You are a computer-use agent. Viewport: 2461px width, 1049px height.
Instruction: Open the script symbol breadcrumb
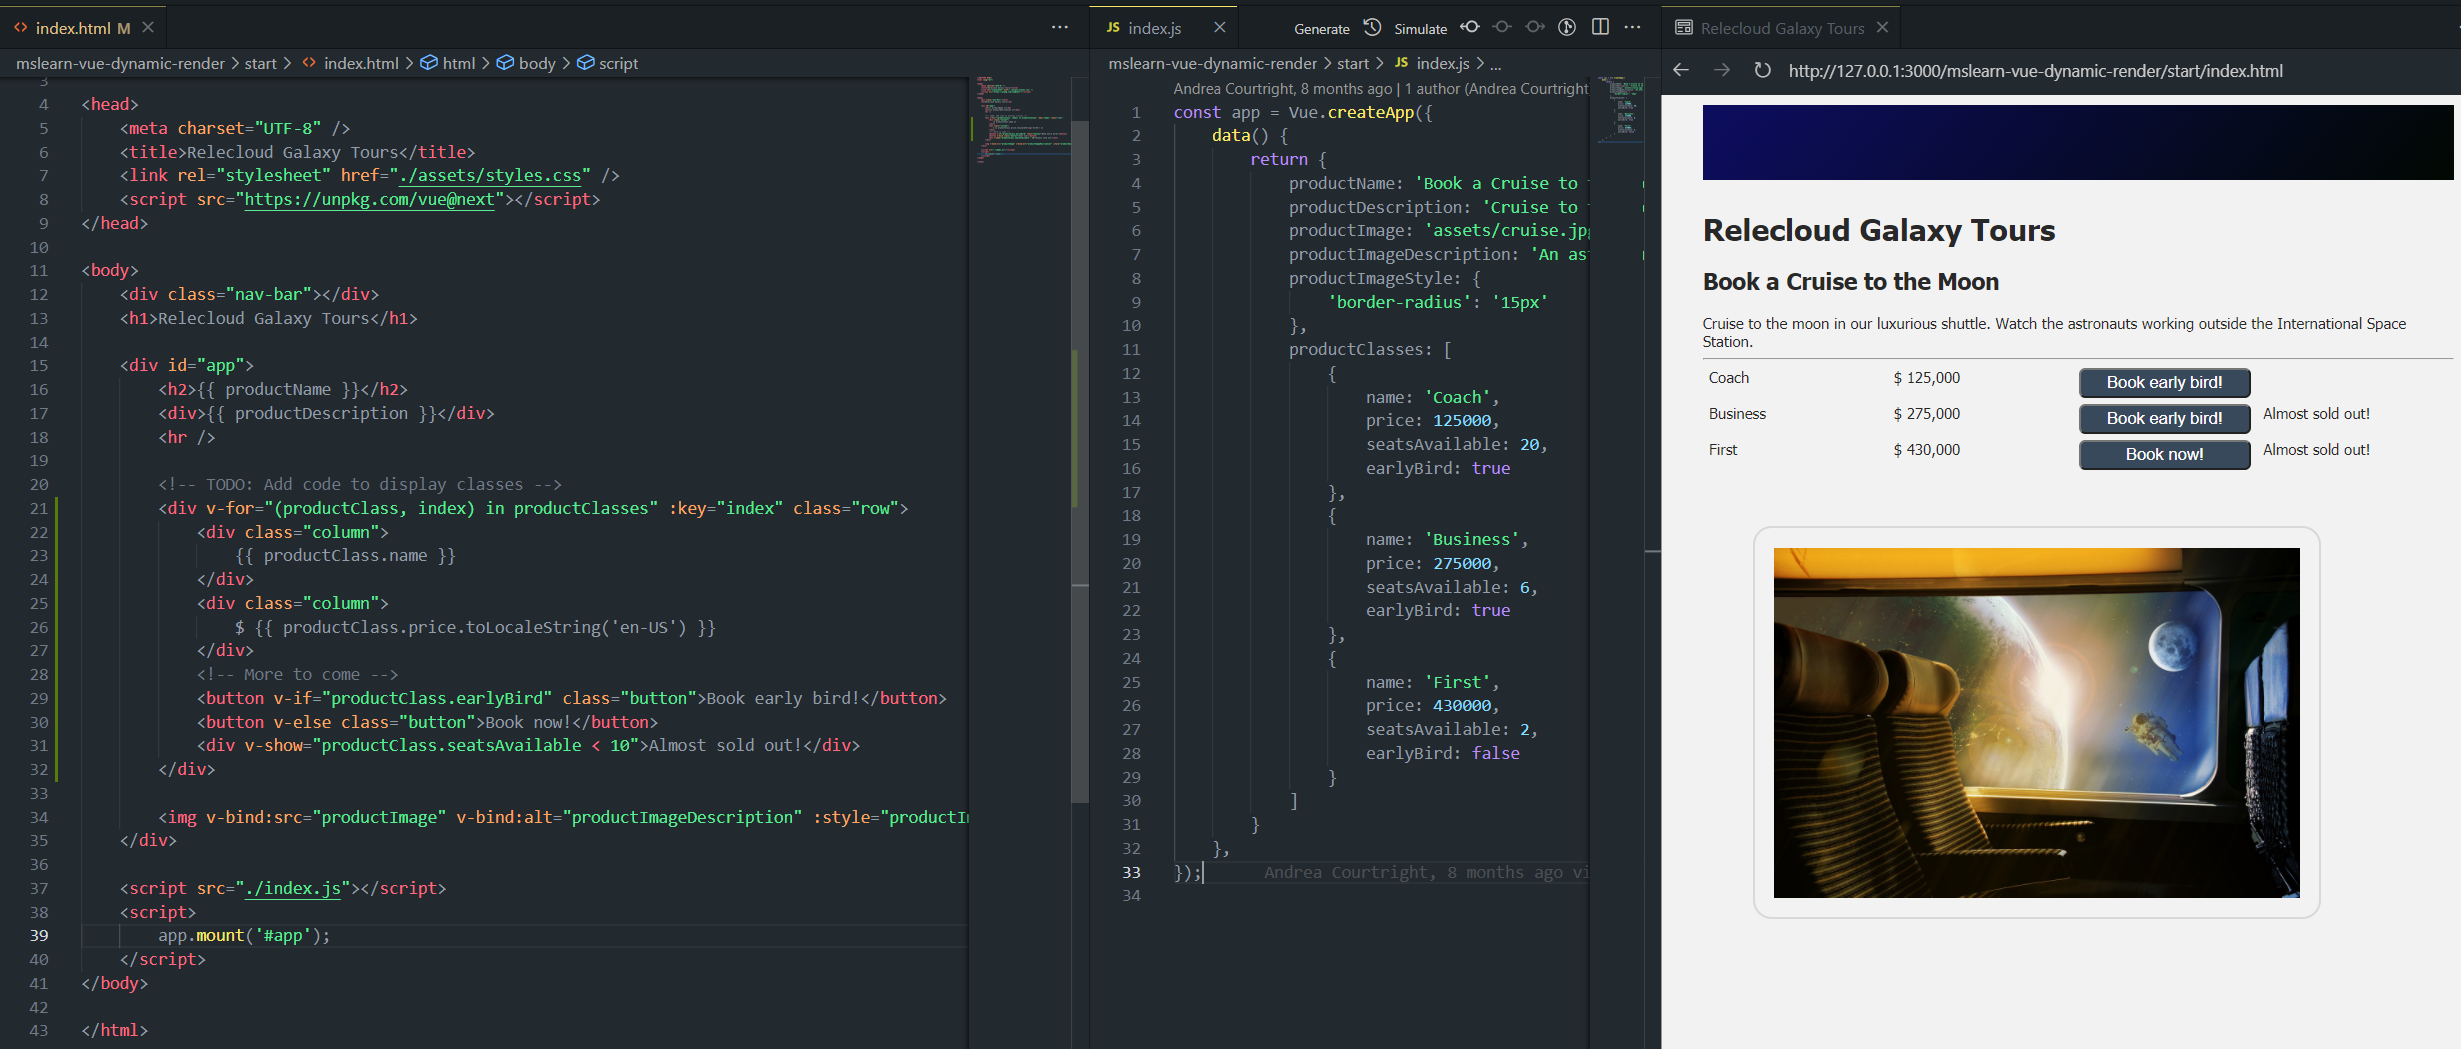pyautogui.click(x=608, y=63)
